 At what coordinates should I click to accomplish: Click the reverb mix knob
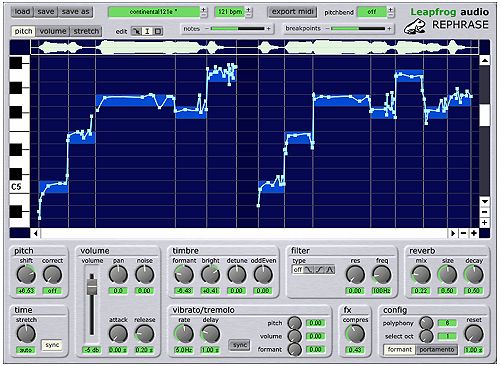[421, 275]
